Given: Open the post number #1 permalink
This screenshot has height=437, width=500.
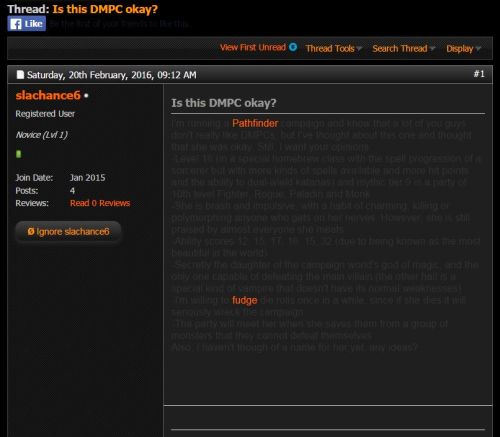Looking at the screenshot, I should pos(479,74).
